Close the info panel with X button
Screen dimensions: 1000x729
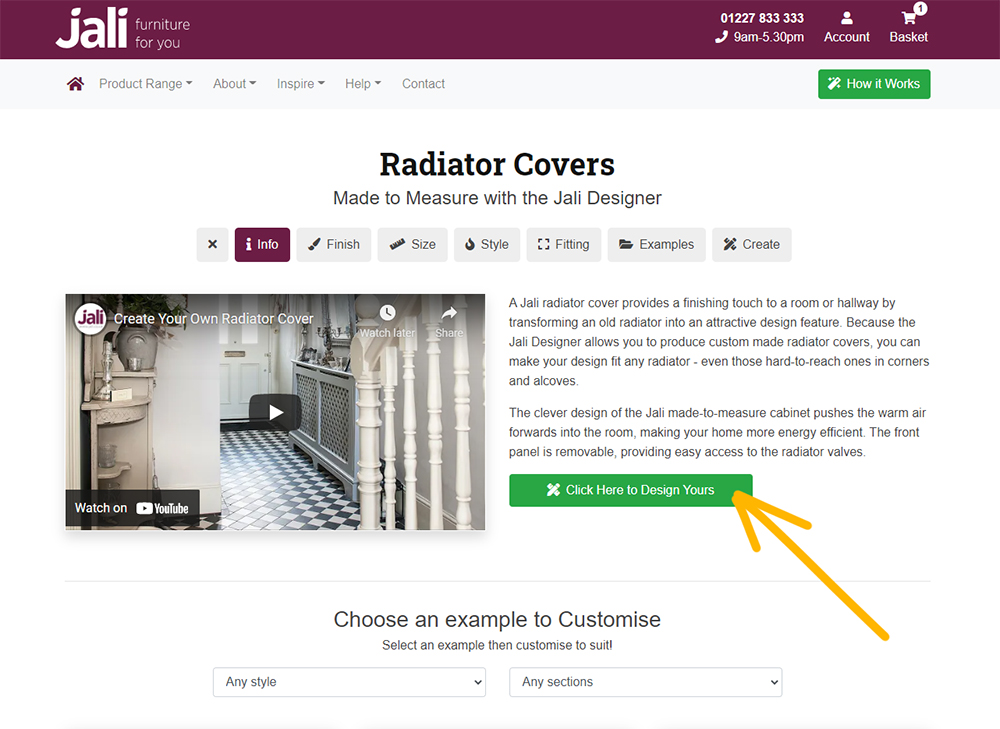pos(212,244)
